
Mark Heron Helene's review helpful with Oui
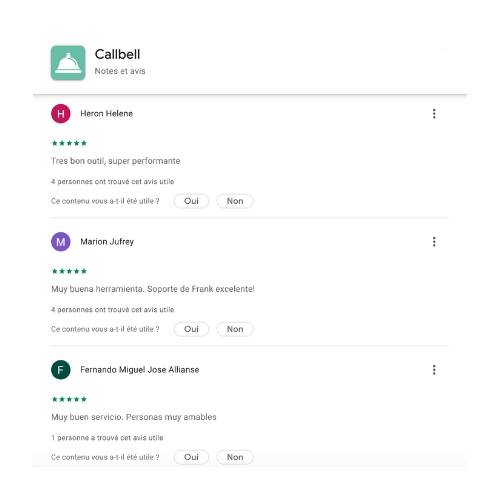tap(191, 201)
